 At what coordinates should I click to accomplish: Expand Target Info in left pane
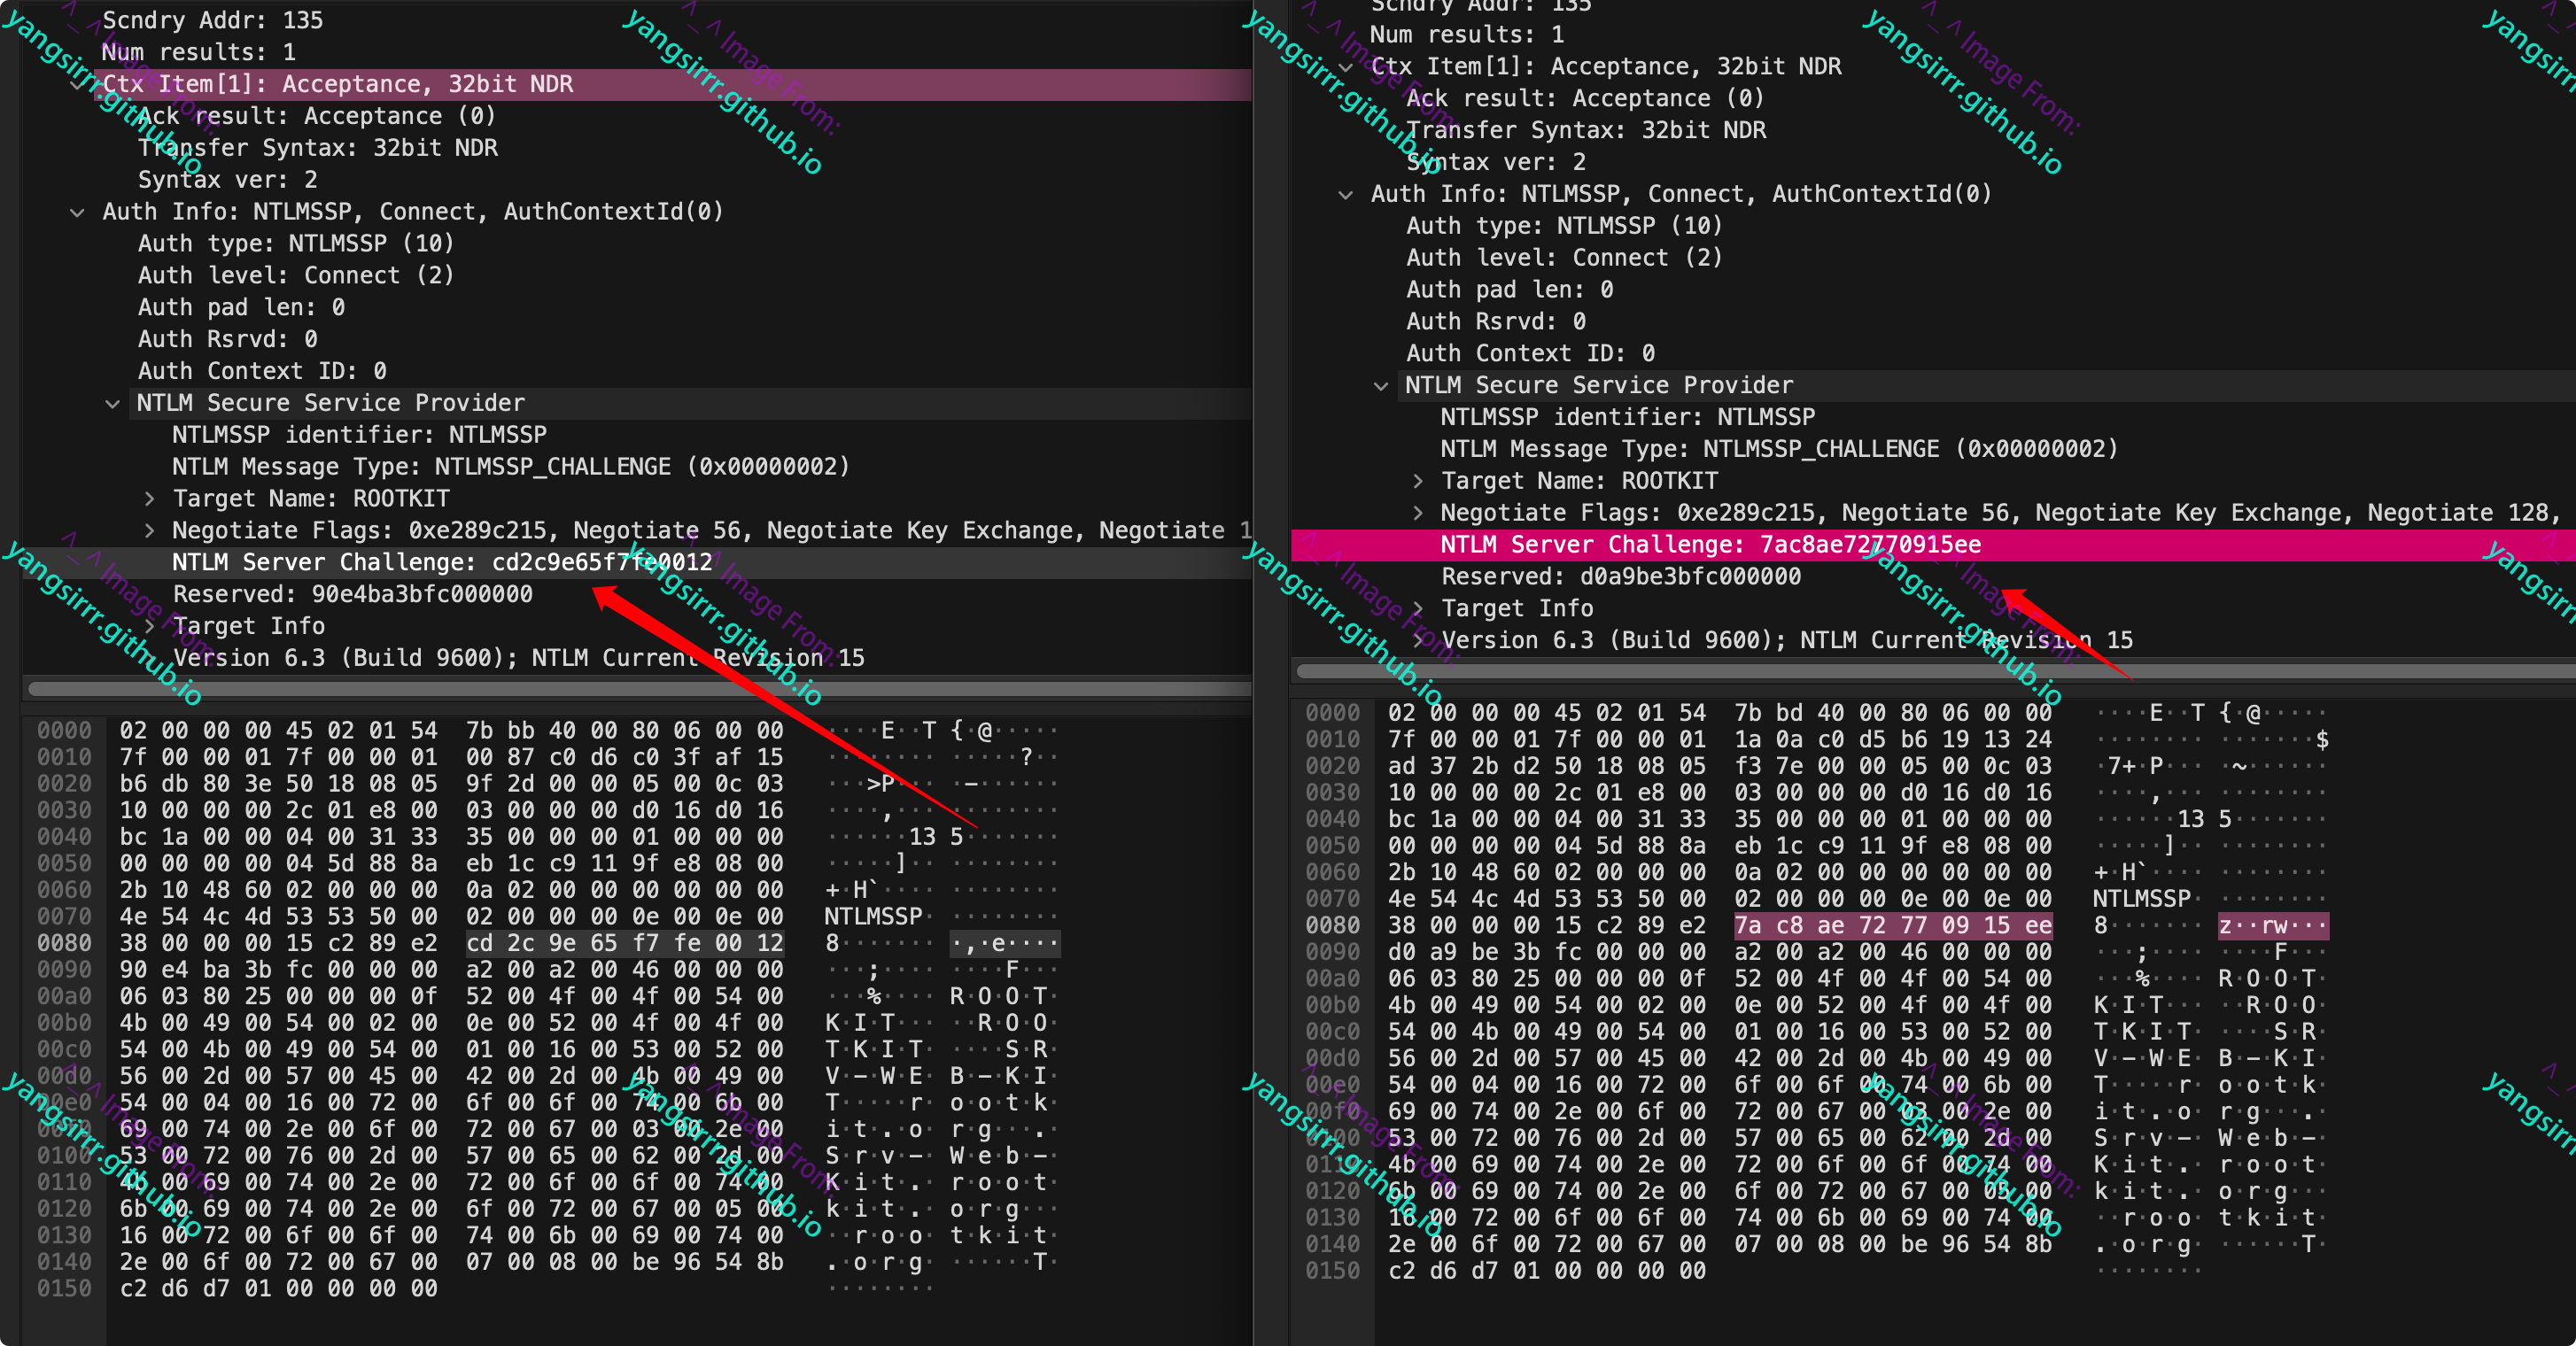pos(148,627)
